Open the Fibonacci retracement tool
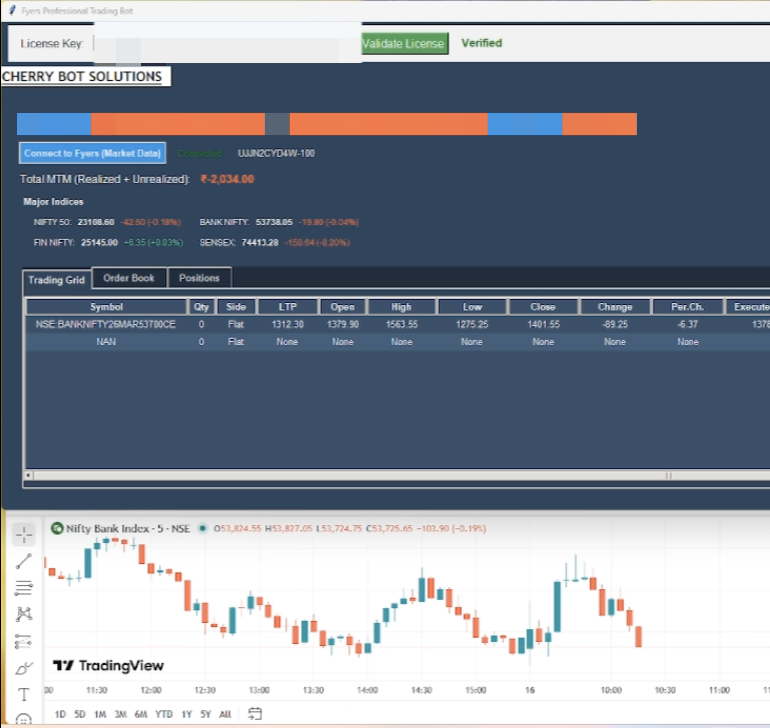Screen dimensions: 770x728 pyautogui.click(x=24, y=588)
